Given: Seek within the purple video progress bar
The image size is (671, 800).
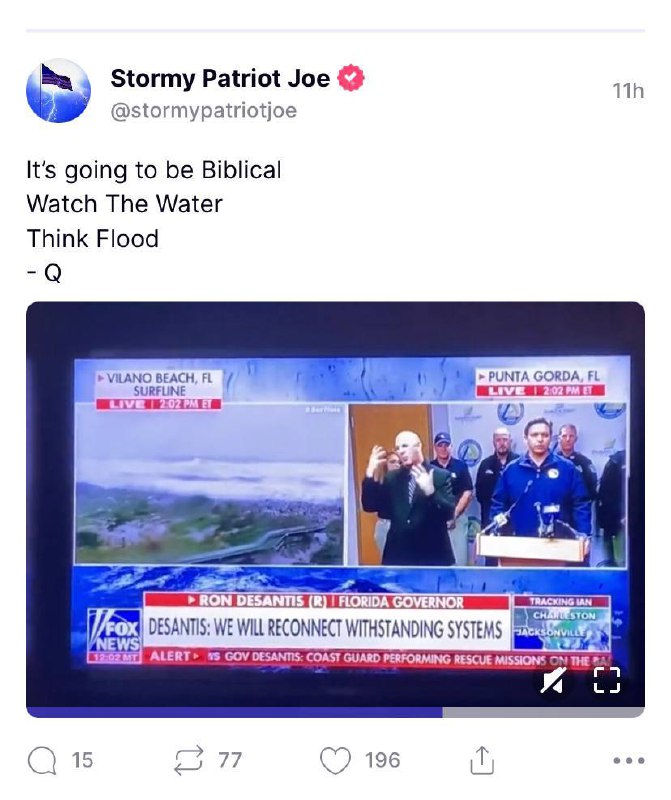Looking at the screenshot, I should click(234, 712).
